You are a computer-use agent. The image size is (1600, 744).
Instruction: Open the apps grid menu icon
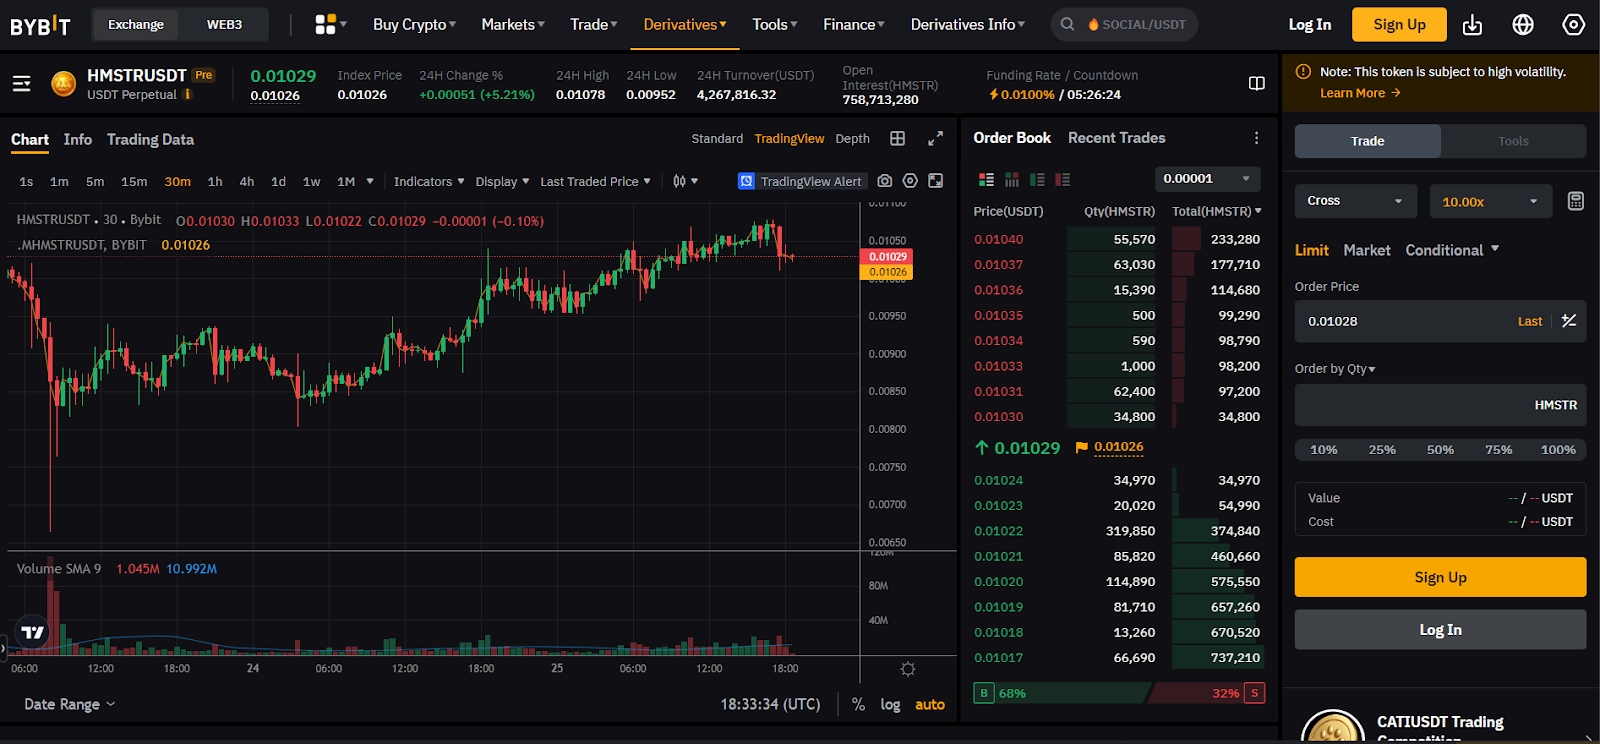325,24
